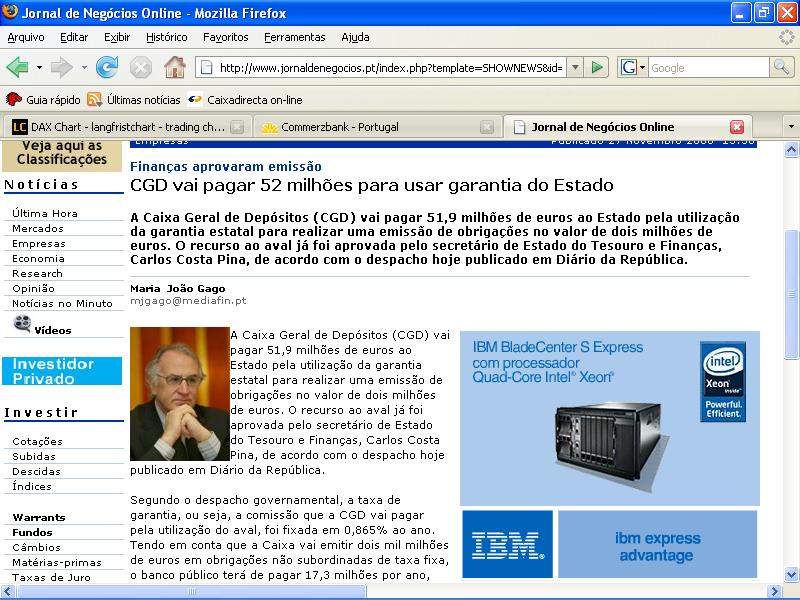The image size is (800, 600).
Task: Open the list all tabs dropdown
Action: click(791, 127)
